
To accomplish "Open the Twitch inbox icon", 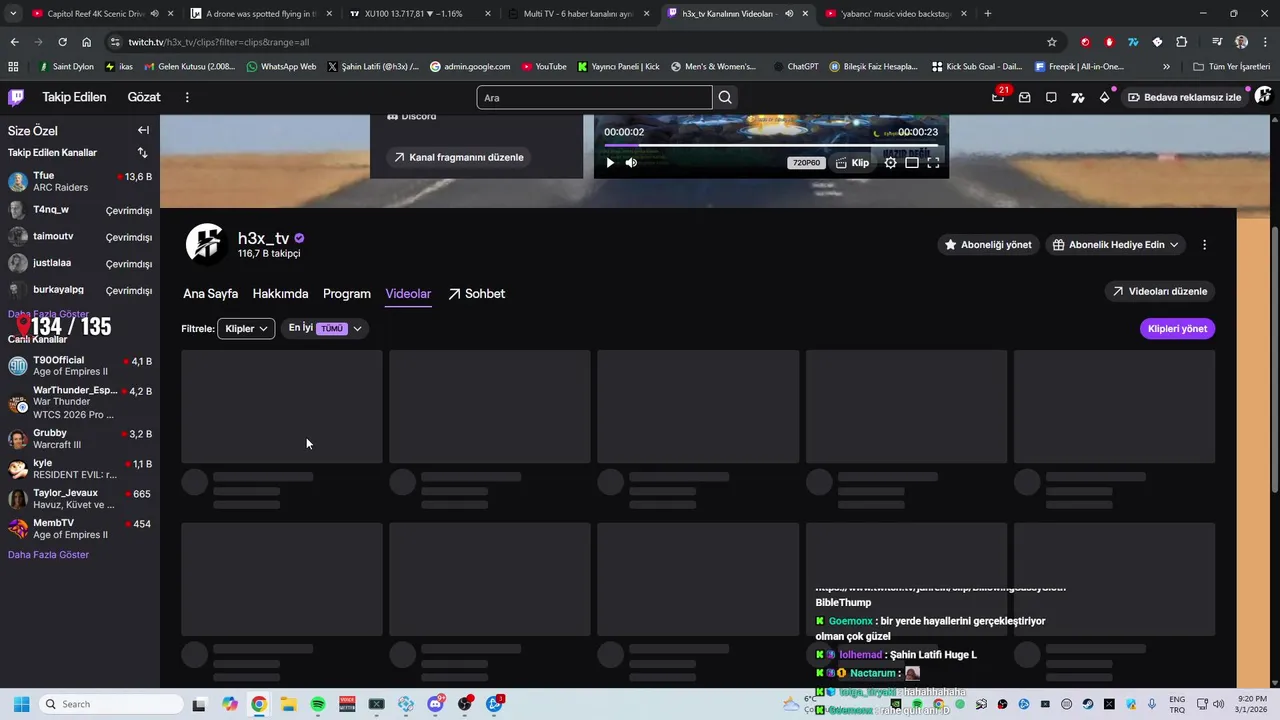I will pyautogui.click(x=1025, y=97).
